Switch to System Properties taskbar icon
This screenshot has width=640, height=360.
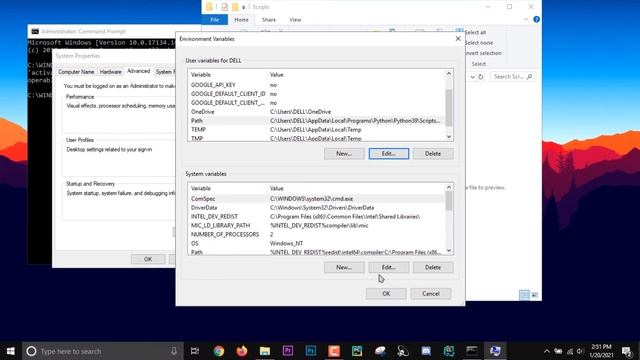coord(495,351)
